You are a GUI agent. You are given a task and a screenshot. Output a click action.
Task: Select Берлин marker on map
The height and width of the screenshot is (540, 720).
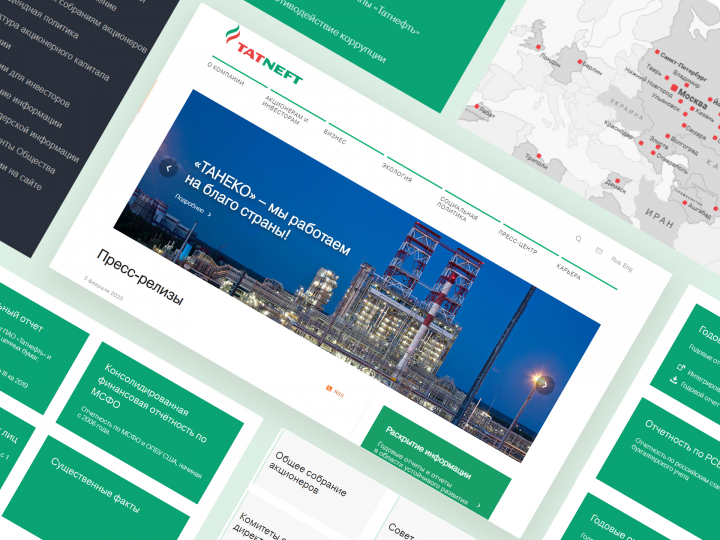tap(580, 62)
